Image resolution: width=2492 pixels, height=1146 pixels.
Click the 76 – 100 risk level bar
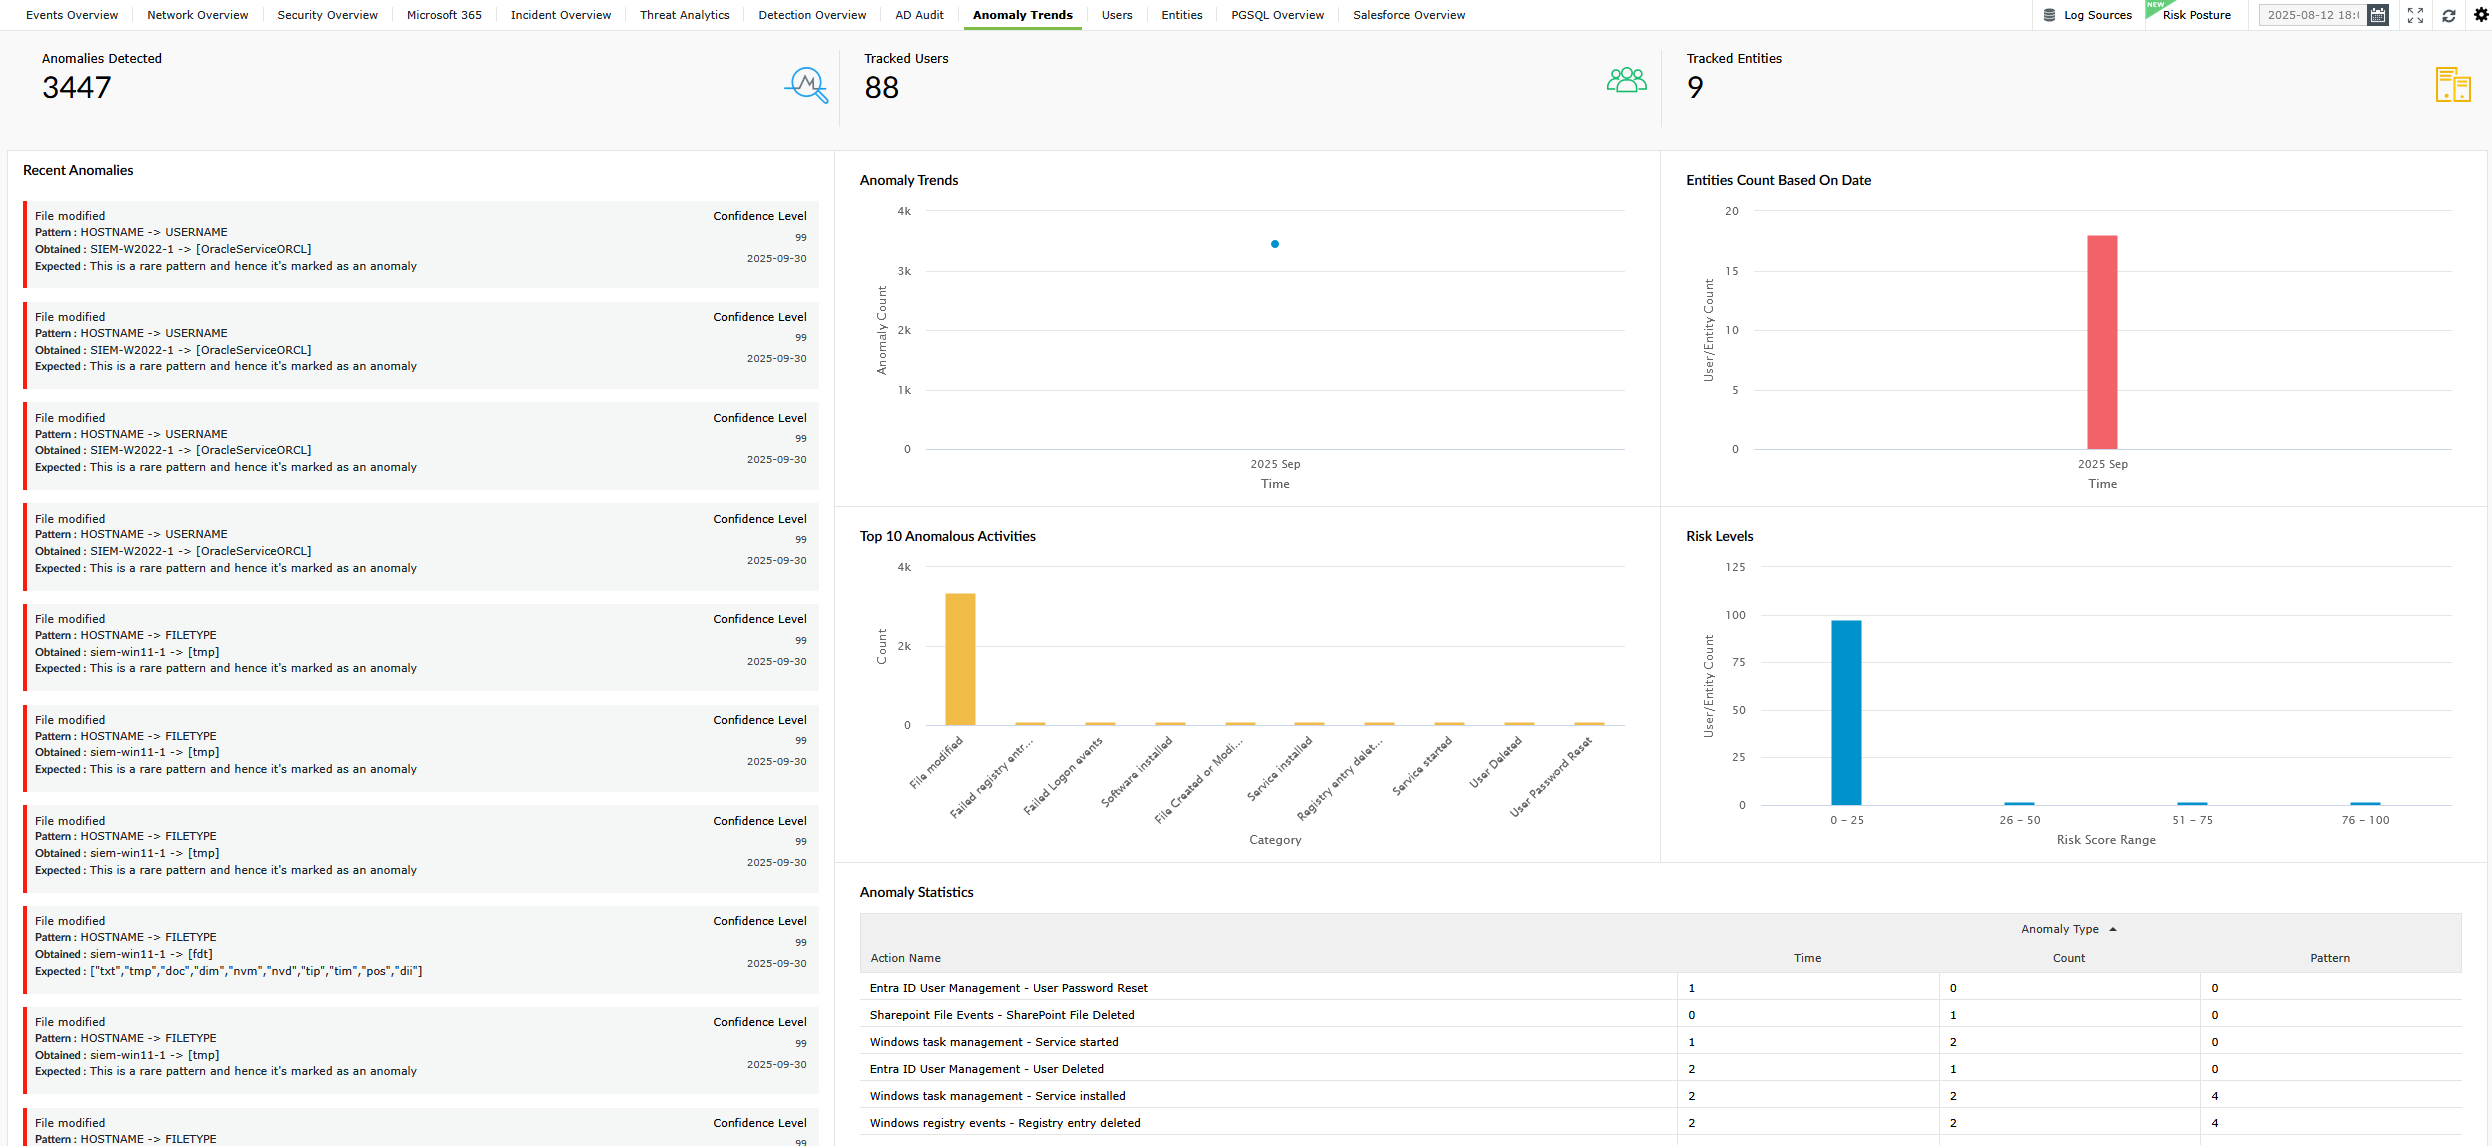(2365, 803)
